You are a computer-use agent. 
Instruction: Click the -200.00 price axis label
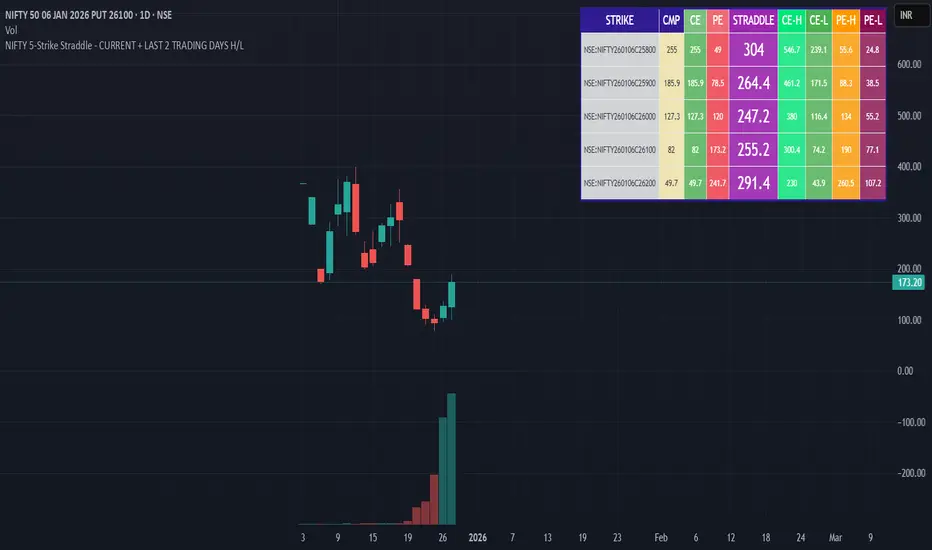point(911,473)
